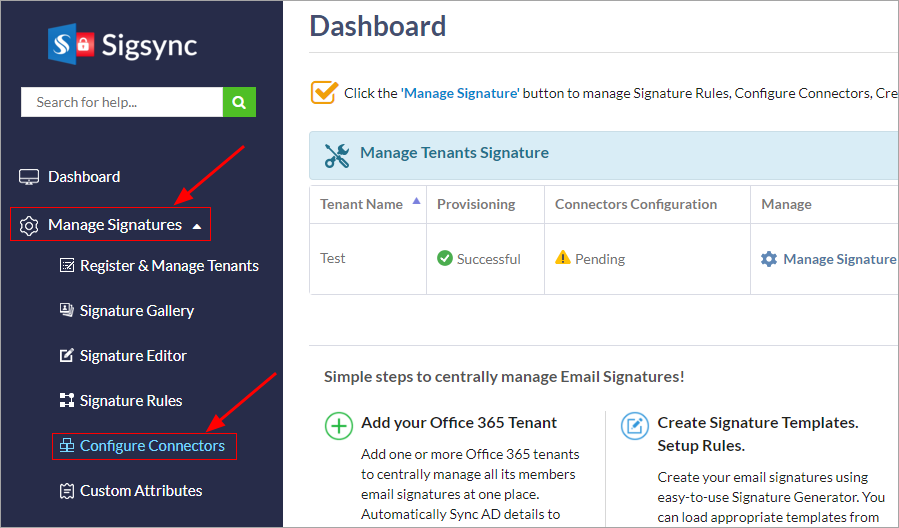Screen dimensions: 899x528
Task: Sort by Tenant Name column arrow
Action: pos(416,202)
